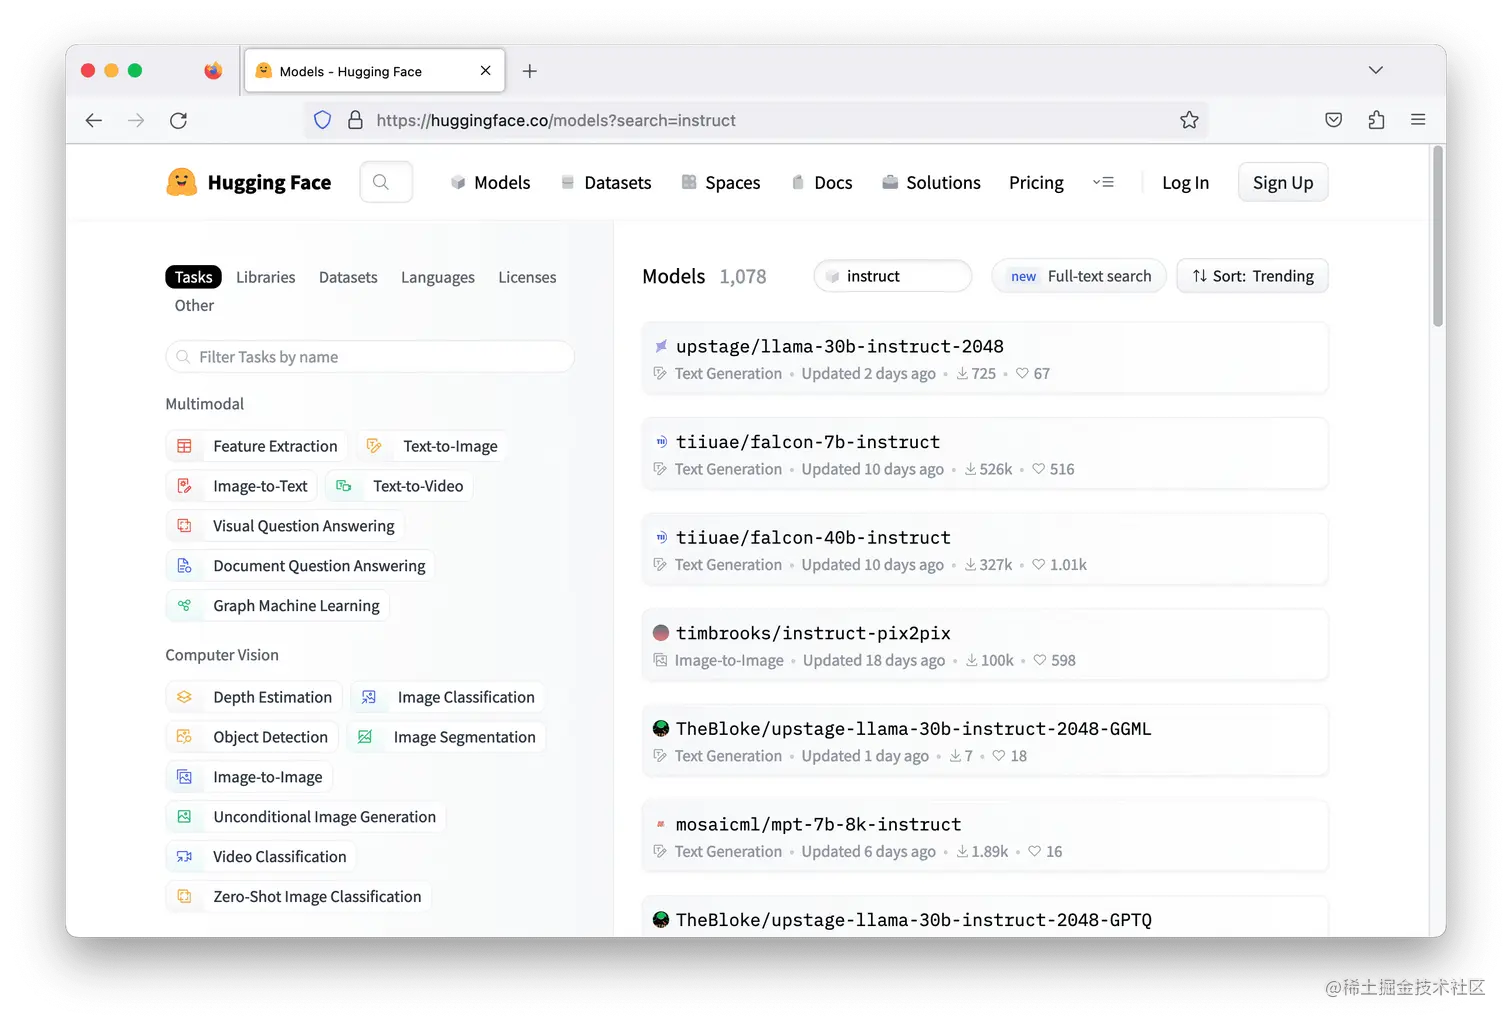Click the Hugging Face emoji logo
The height and width of the screenshot is (1024, 1512).
pos(181,182)
